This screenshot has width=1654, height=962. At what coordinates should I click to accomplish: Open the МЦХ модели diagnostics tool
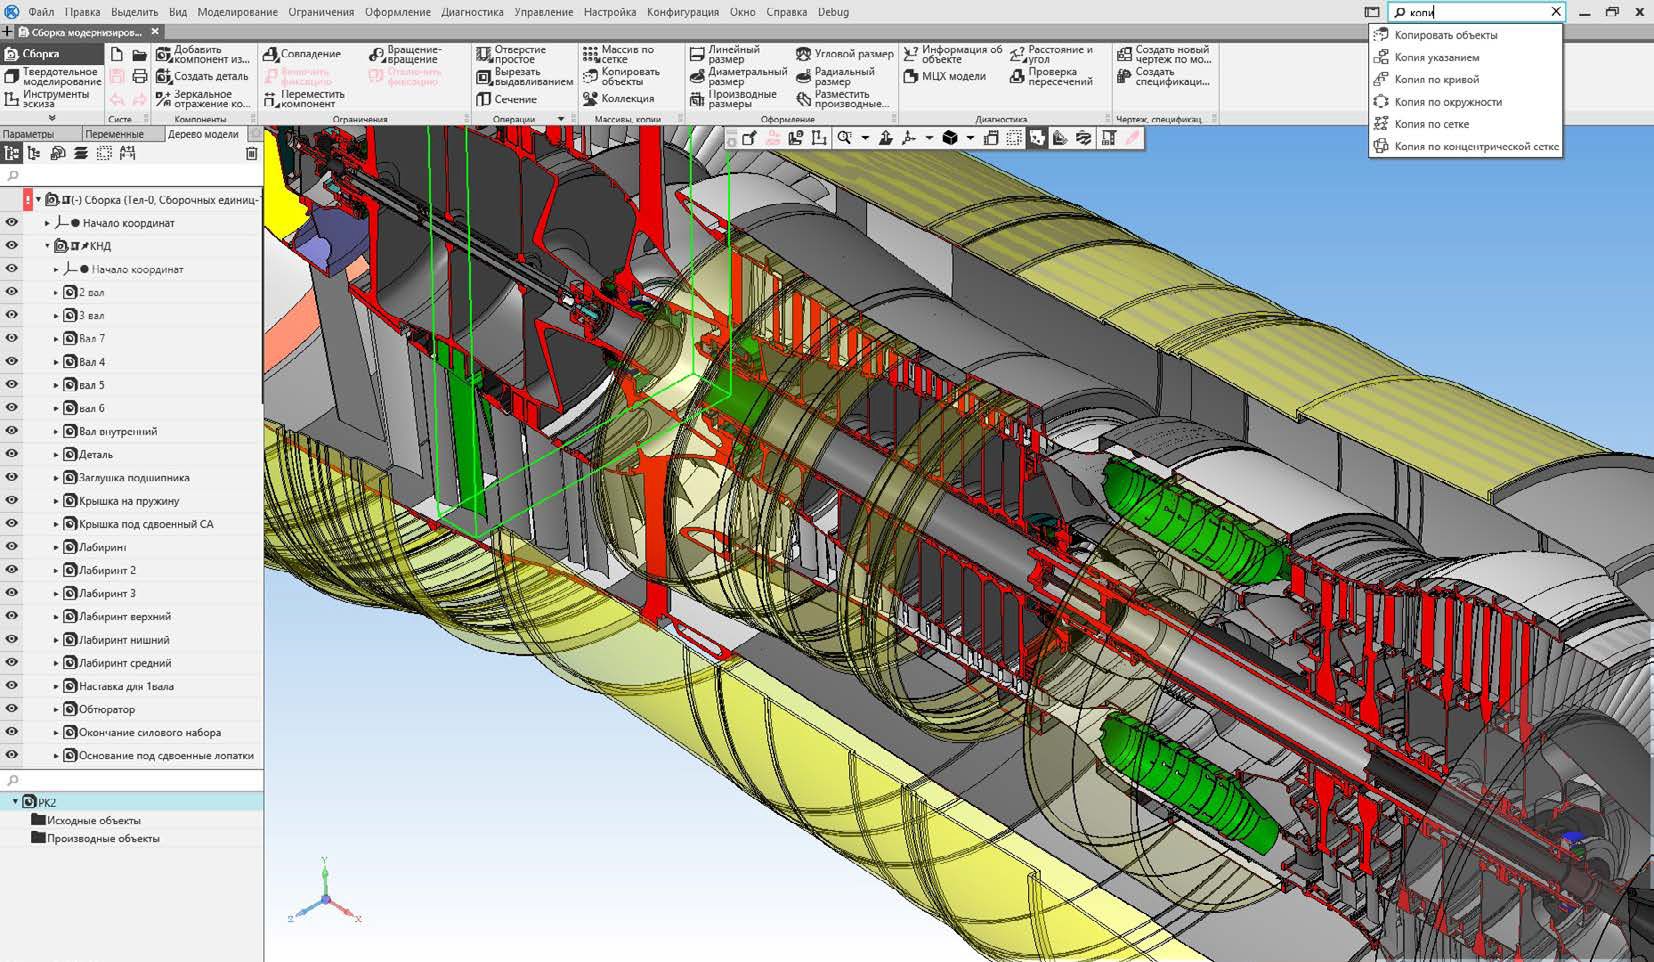(x=910, y=77)
